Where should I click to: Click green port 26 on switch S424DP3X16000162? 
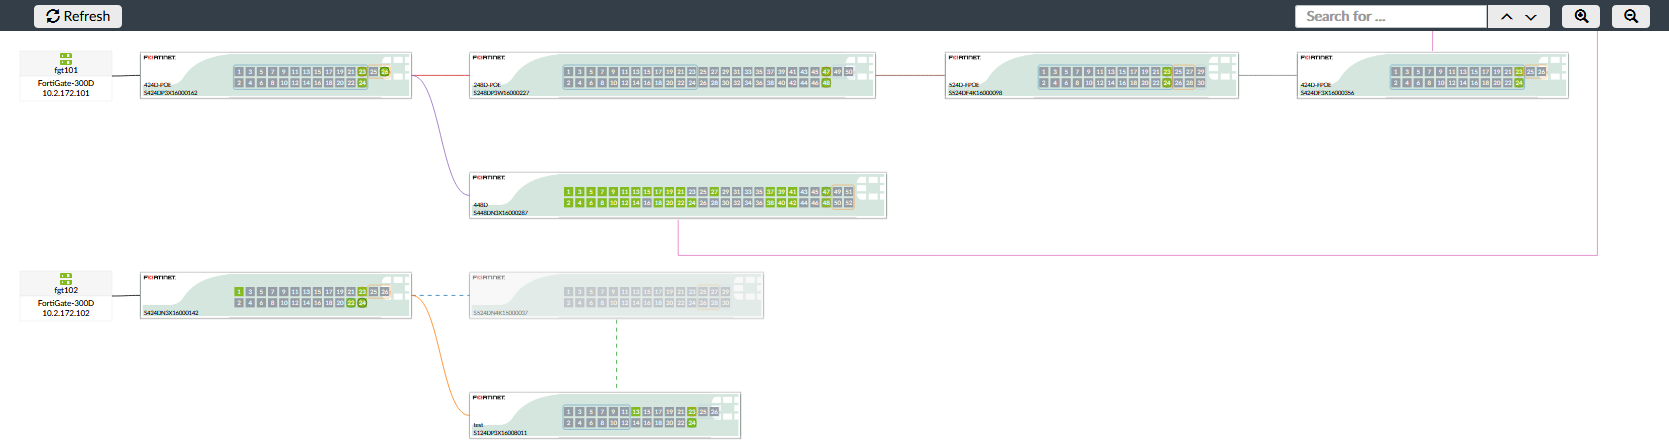point(385,72)
